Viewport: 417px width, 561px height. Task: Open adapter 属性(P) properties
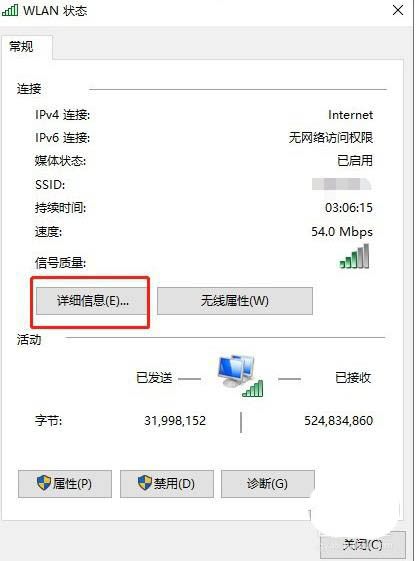coord(65,484)
